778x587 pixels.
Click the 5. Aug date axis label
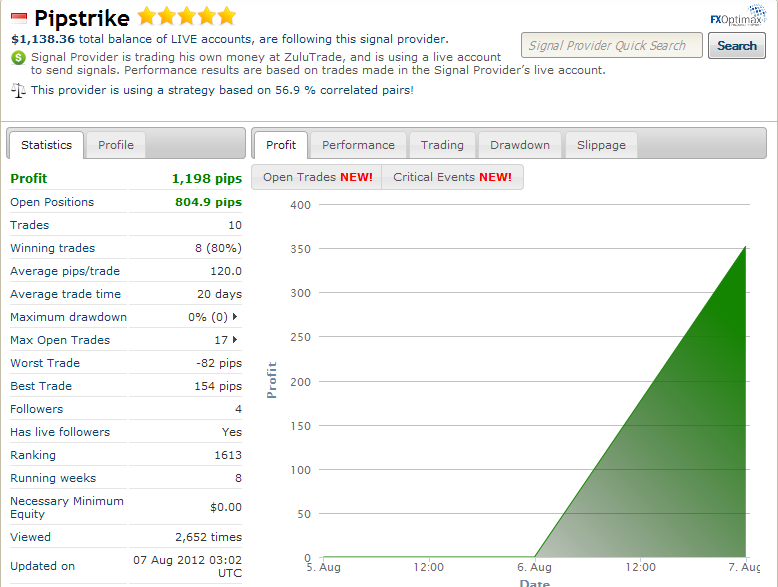point(324,567)
